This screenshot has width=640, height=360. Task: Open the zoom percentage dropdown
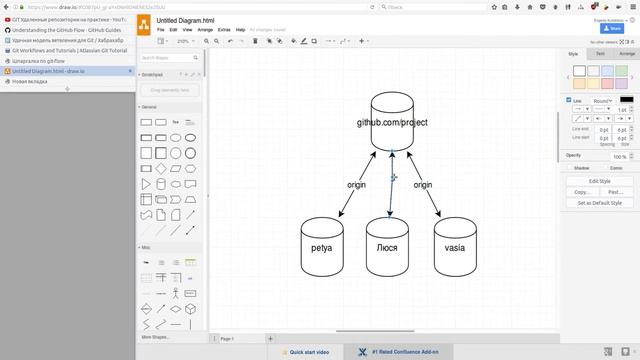186,41
